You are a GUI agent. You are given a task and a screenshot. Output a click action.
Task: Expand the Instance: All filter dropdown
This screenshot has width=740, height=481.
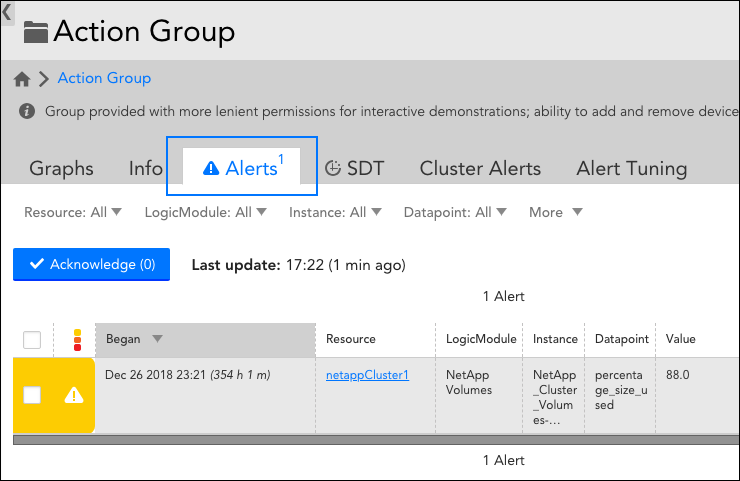(x=335, y=212)
